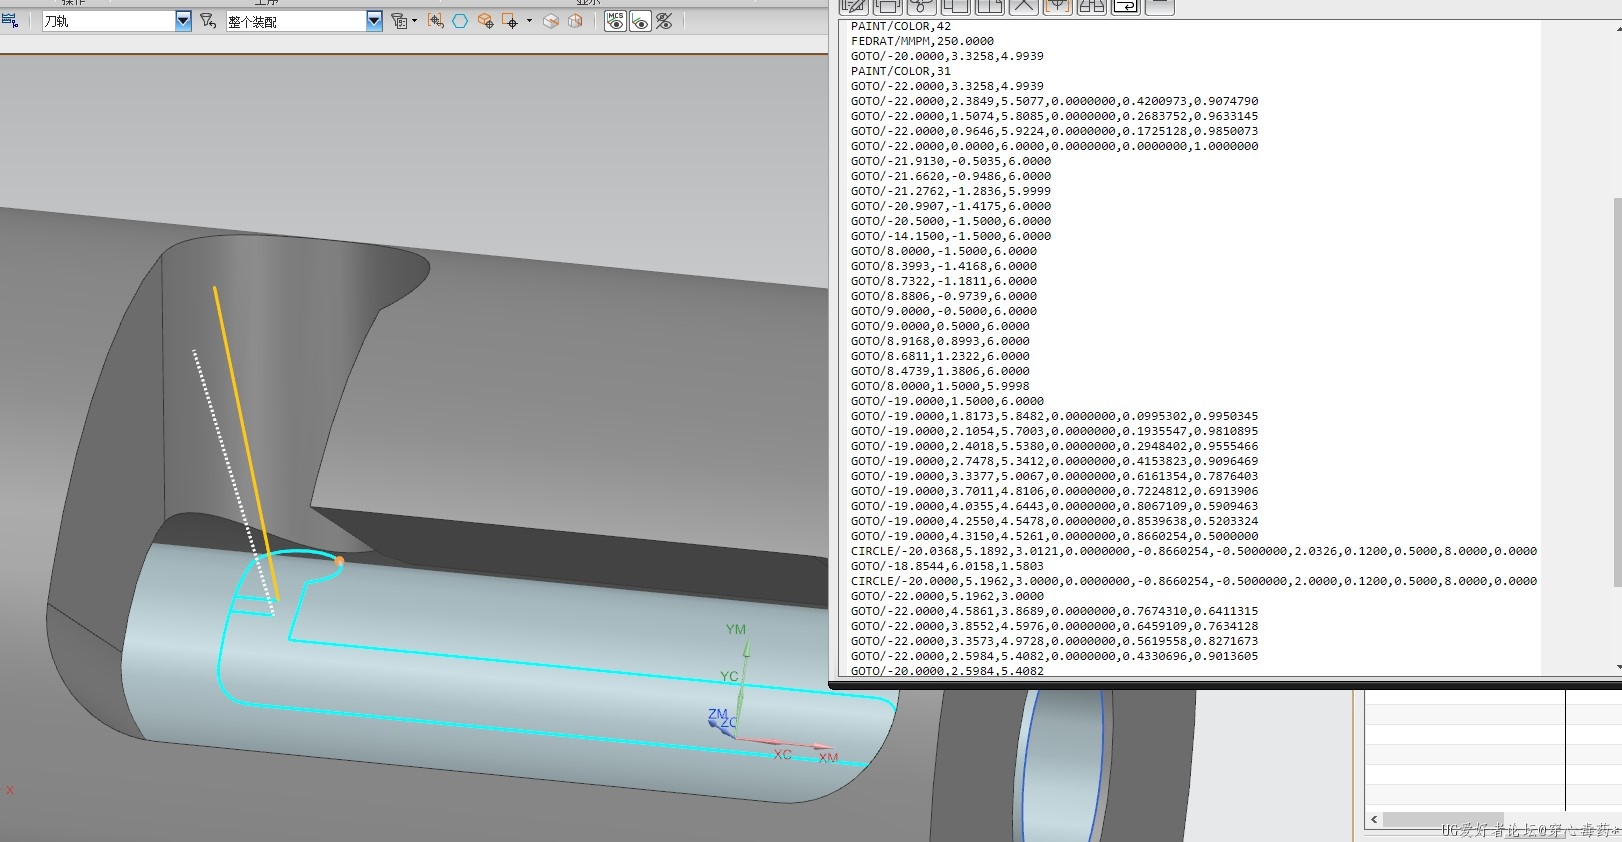
Task: Select the line starting 'CIRCLE/-20.0000,5.1962,3.0000'
Action: click(x=1194, y=581)
